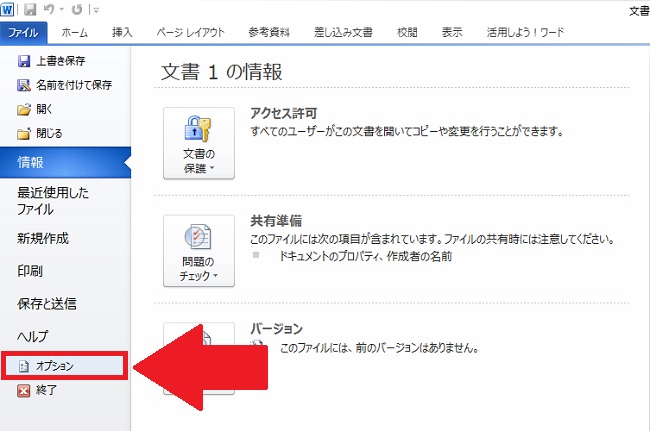Open the 校閲 tab
Image resolution: width=650 pixels, height=431 pixels.
coord(407,32)
